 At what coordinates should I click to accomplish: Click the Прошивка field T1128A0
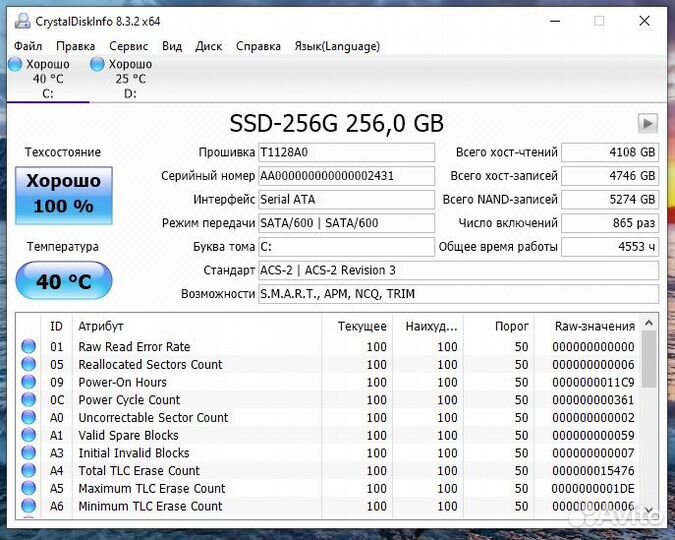(x=346, y=152)
